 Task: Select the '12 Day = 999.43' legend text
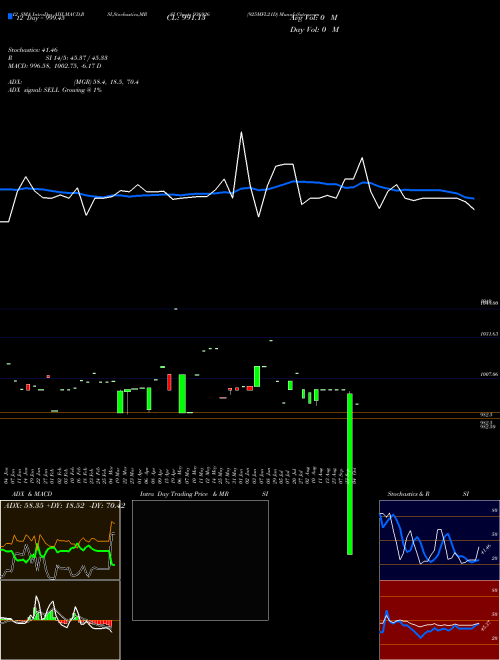coord(40,18)
